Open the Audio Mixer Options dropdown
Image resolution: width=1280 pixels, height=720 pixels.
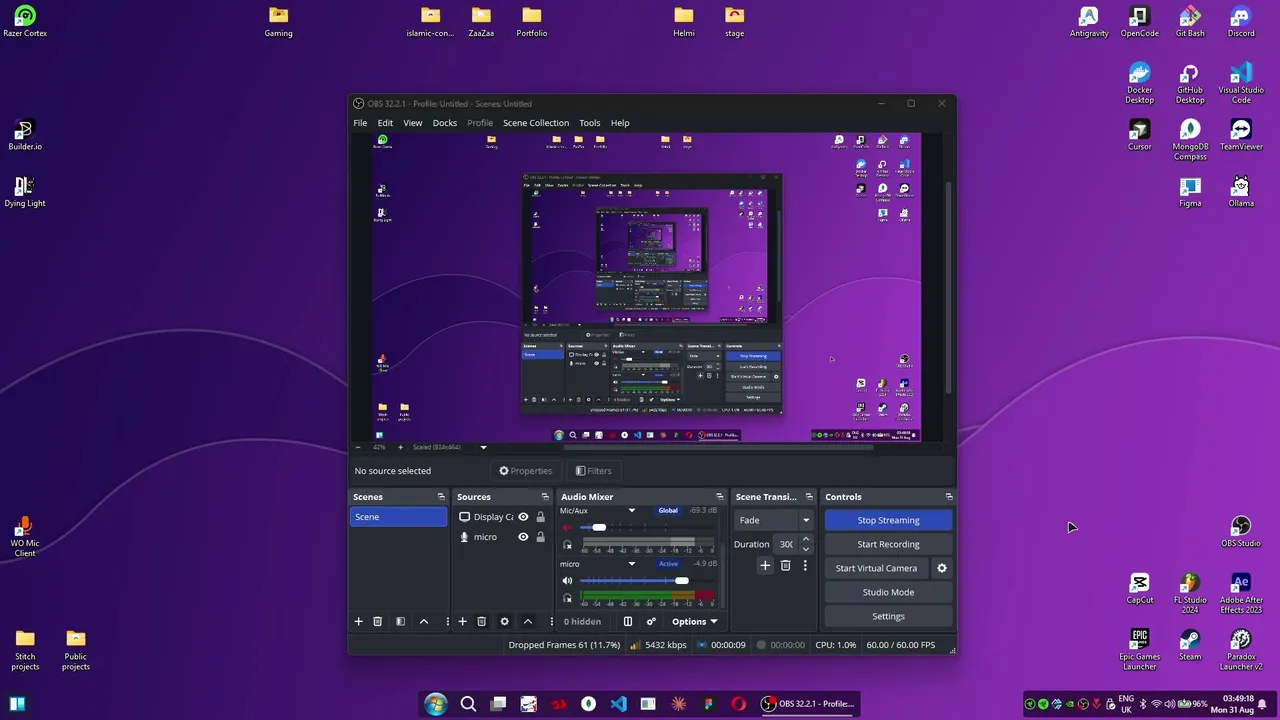tap(694, 622)
